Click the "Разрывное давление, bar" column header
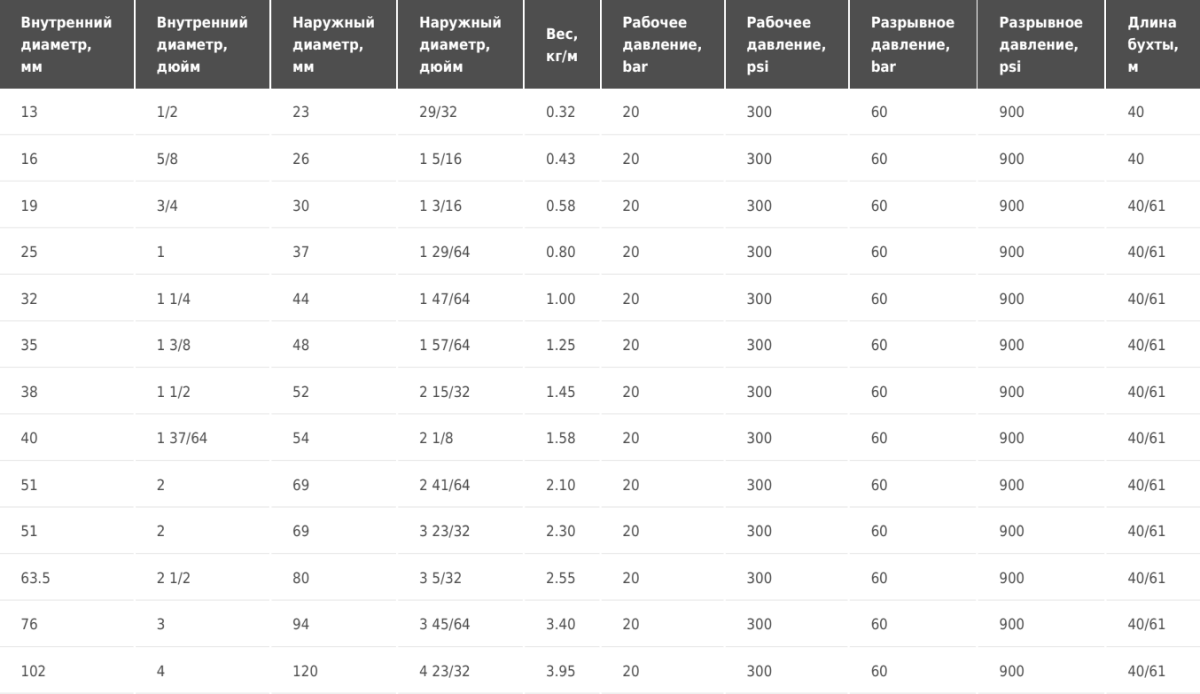 pos(913,45)
